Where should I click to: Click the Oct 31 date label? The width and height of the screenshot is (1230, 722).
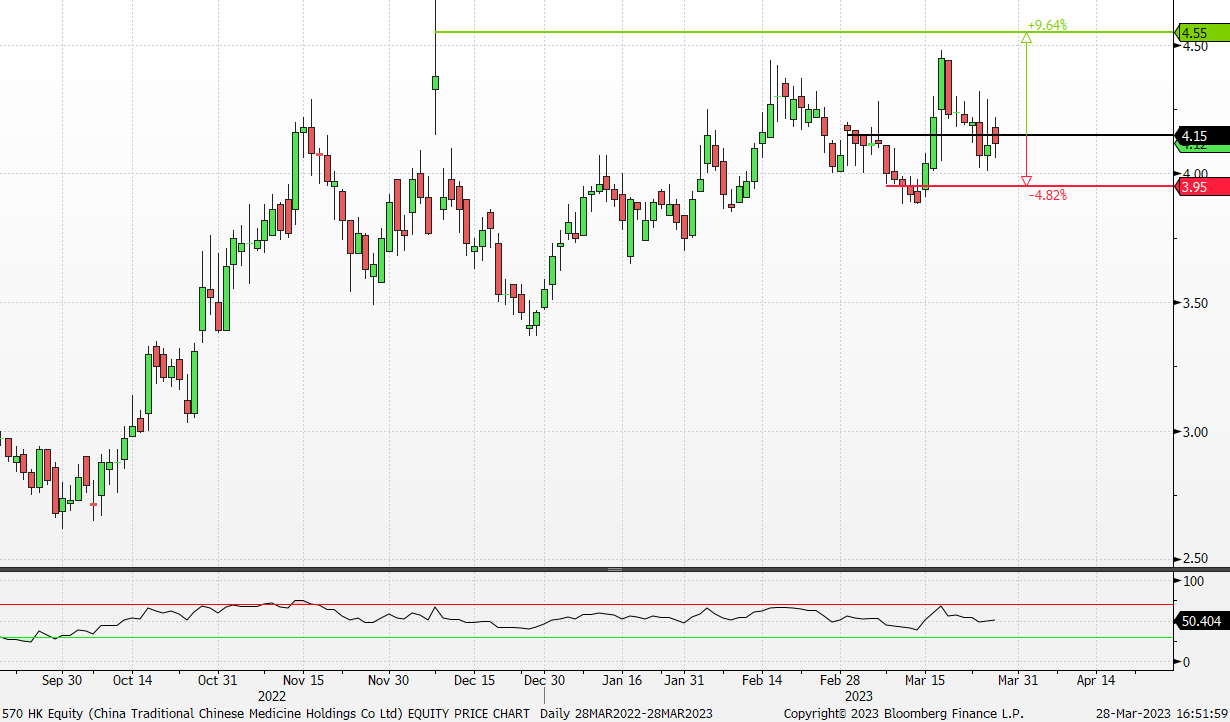click(217, 681)
